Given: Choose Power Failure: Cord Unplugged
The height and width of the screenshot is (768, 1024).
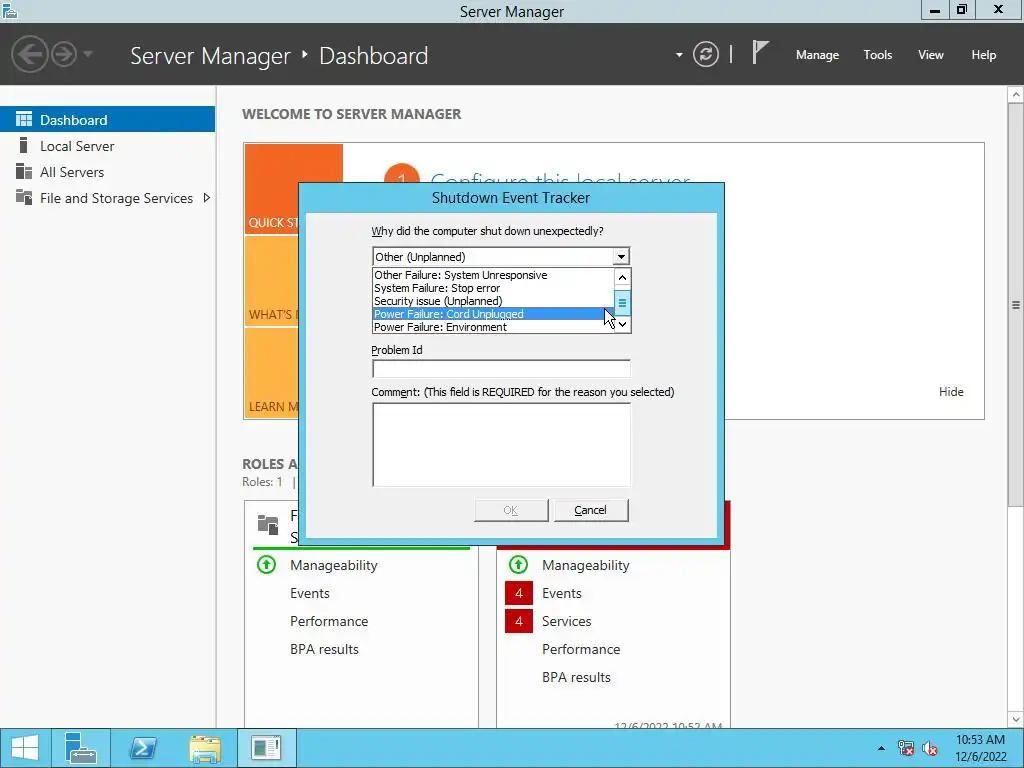Looking at the screenshot, I should 493,314.
